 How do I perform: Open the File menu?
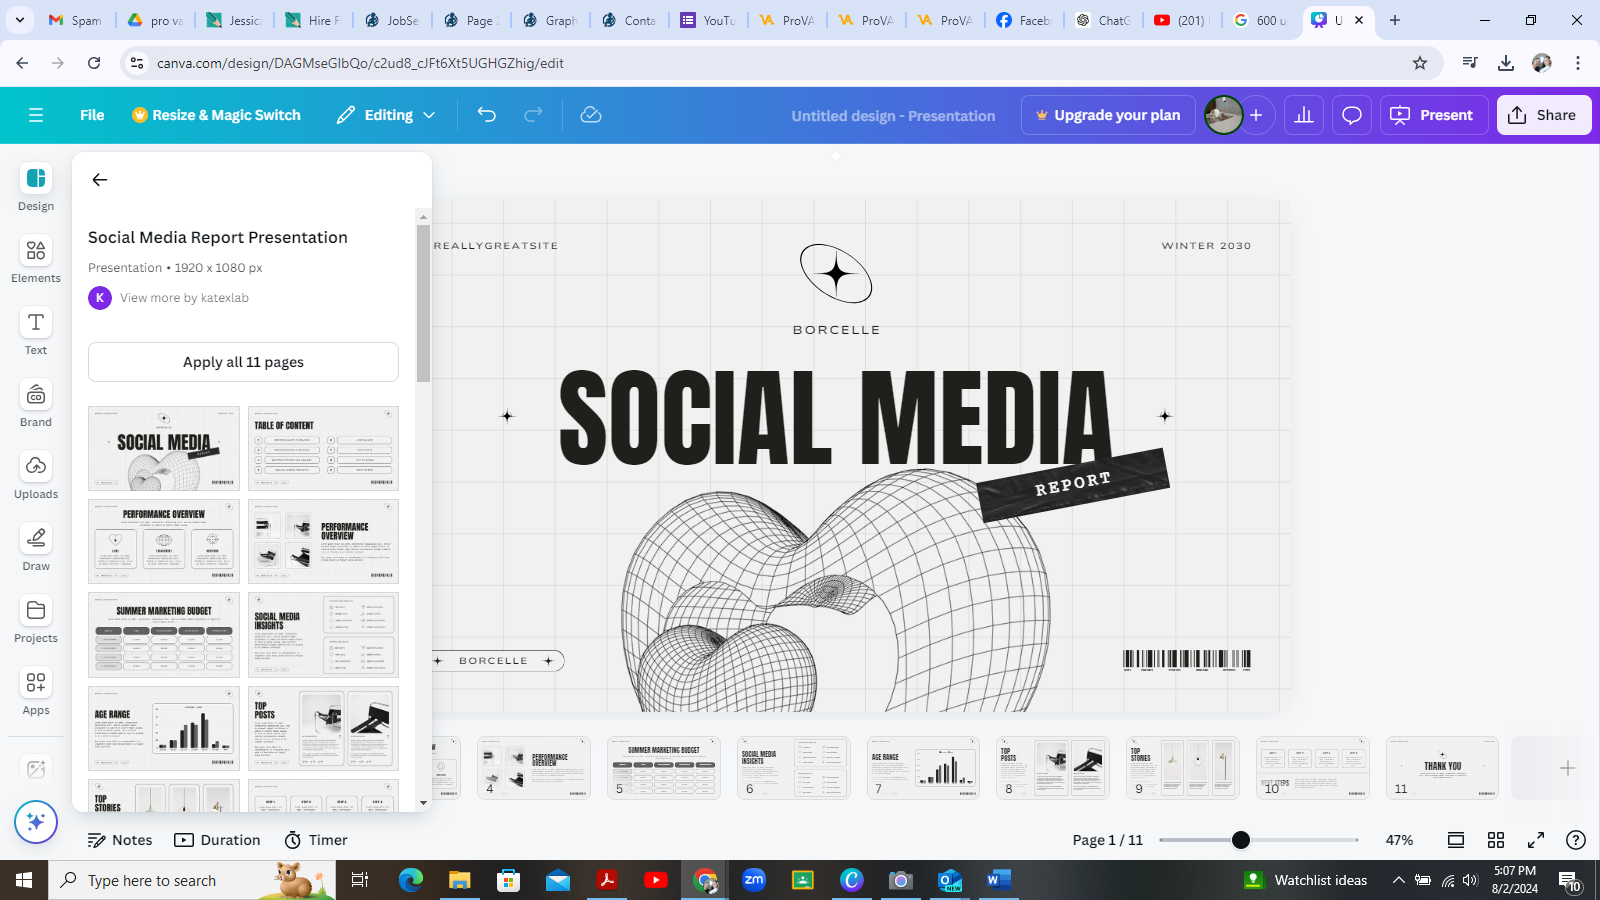click(92, 115)
